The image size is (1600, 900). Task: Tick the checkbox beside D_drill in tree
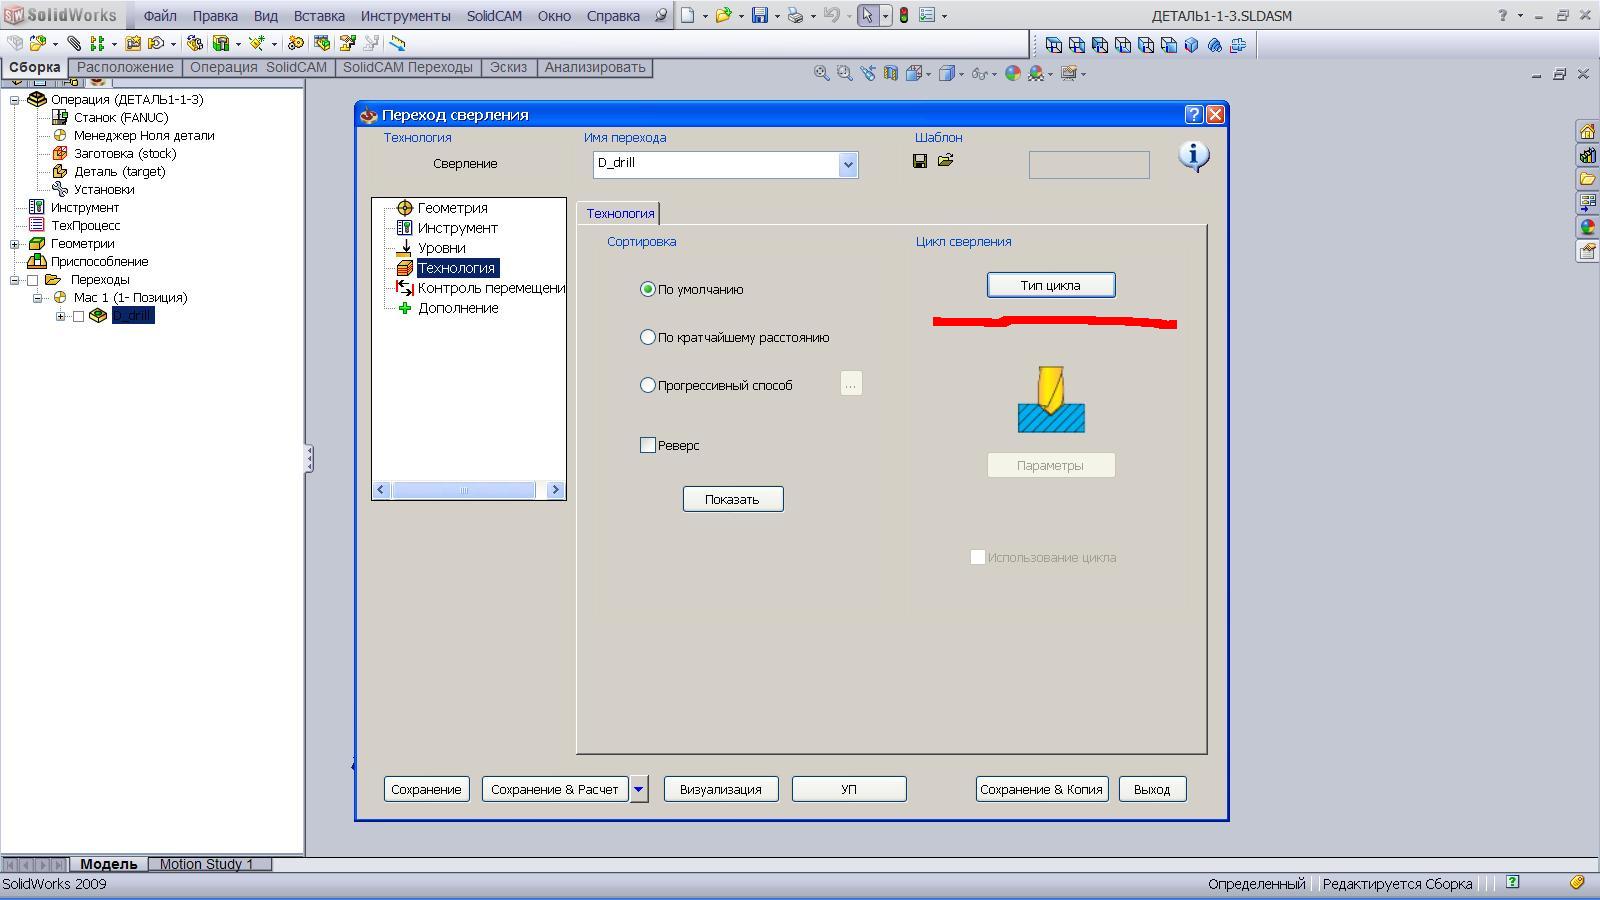pos(78,316)
